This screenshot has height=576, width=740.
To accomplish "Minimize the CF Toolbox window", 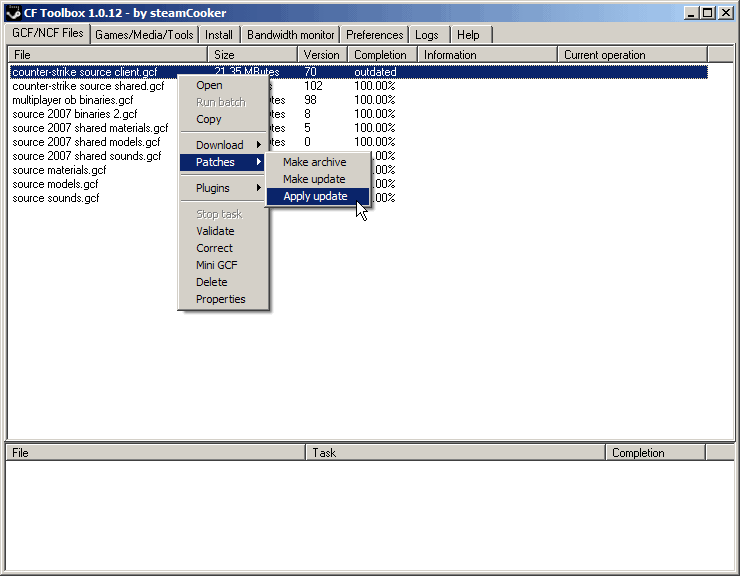I will pos(691,13).
